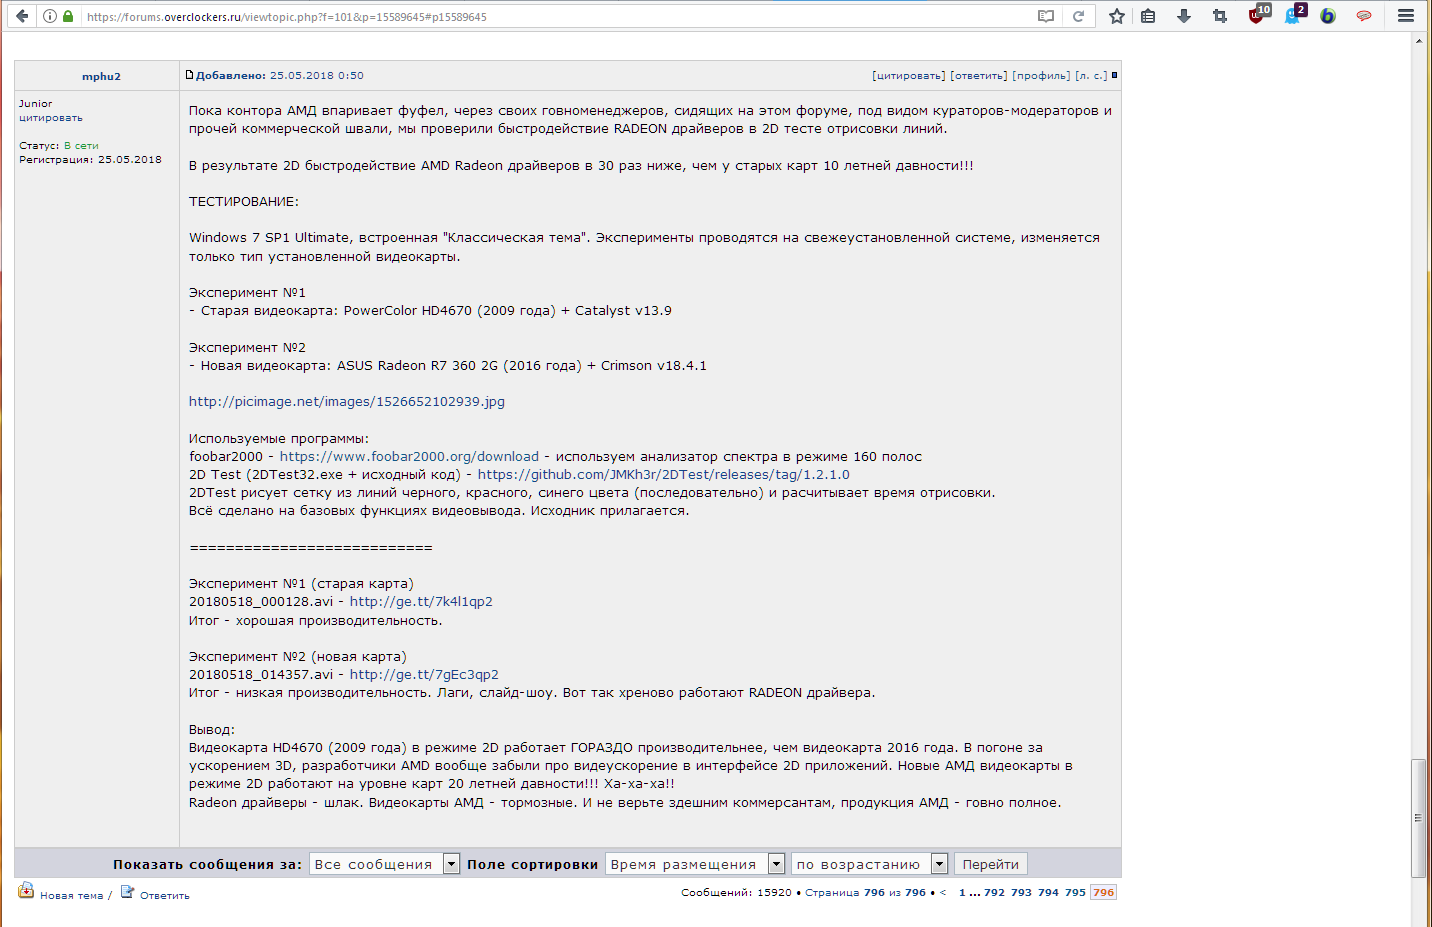Click the Перейти button
This screenshot has width=1432, height=927.
[990, 864]
